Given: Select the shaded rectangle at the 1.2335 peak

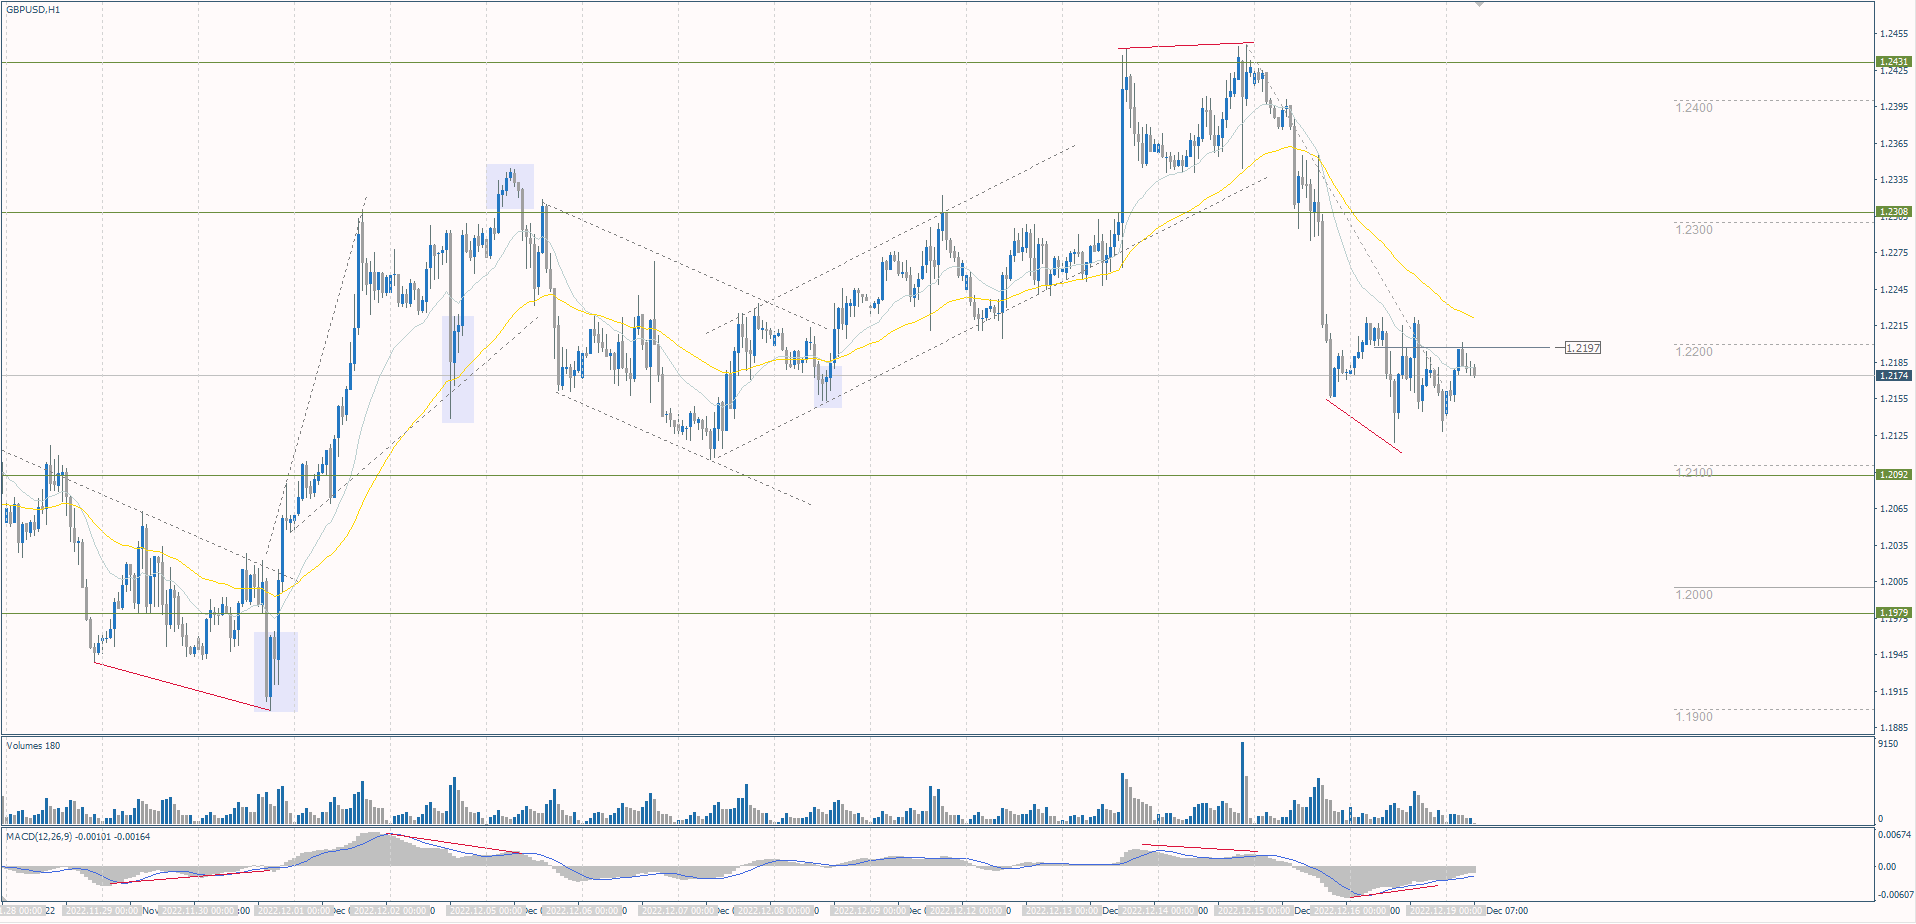Looking at the screenshot, I should (x=510, y=186).
